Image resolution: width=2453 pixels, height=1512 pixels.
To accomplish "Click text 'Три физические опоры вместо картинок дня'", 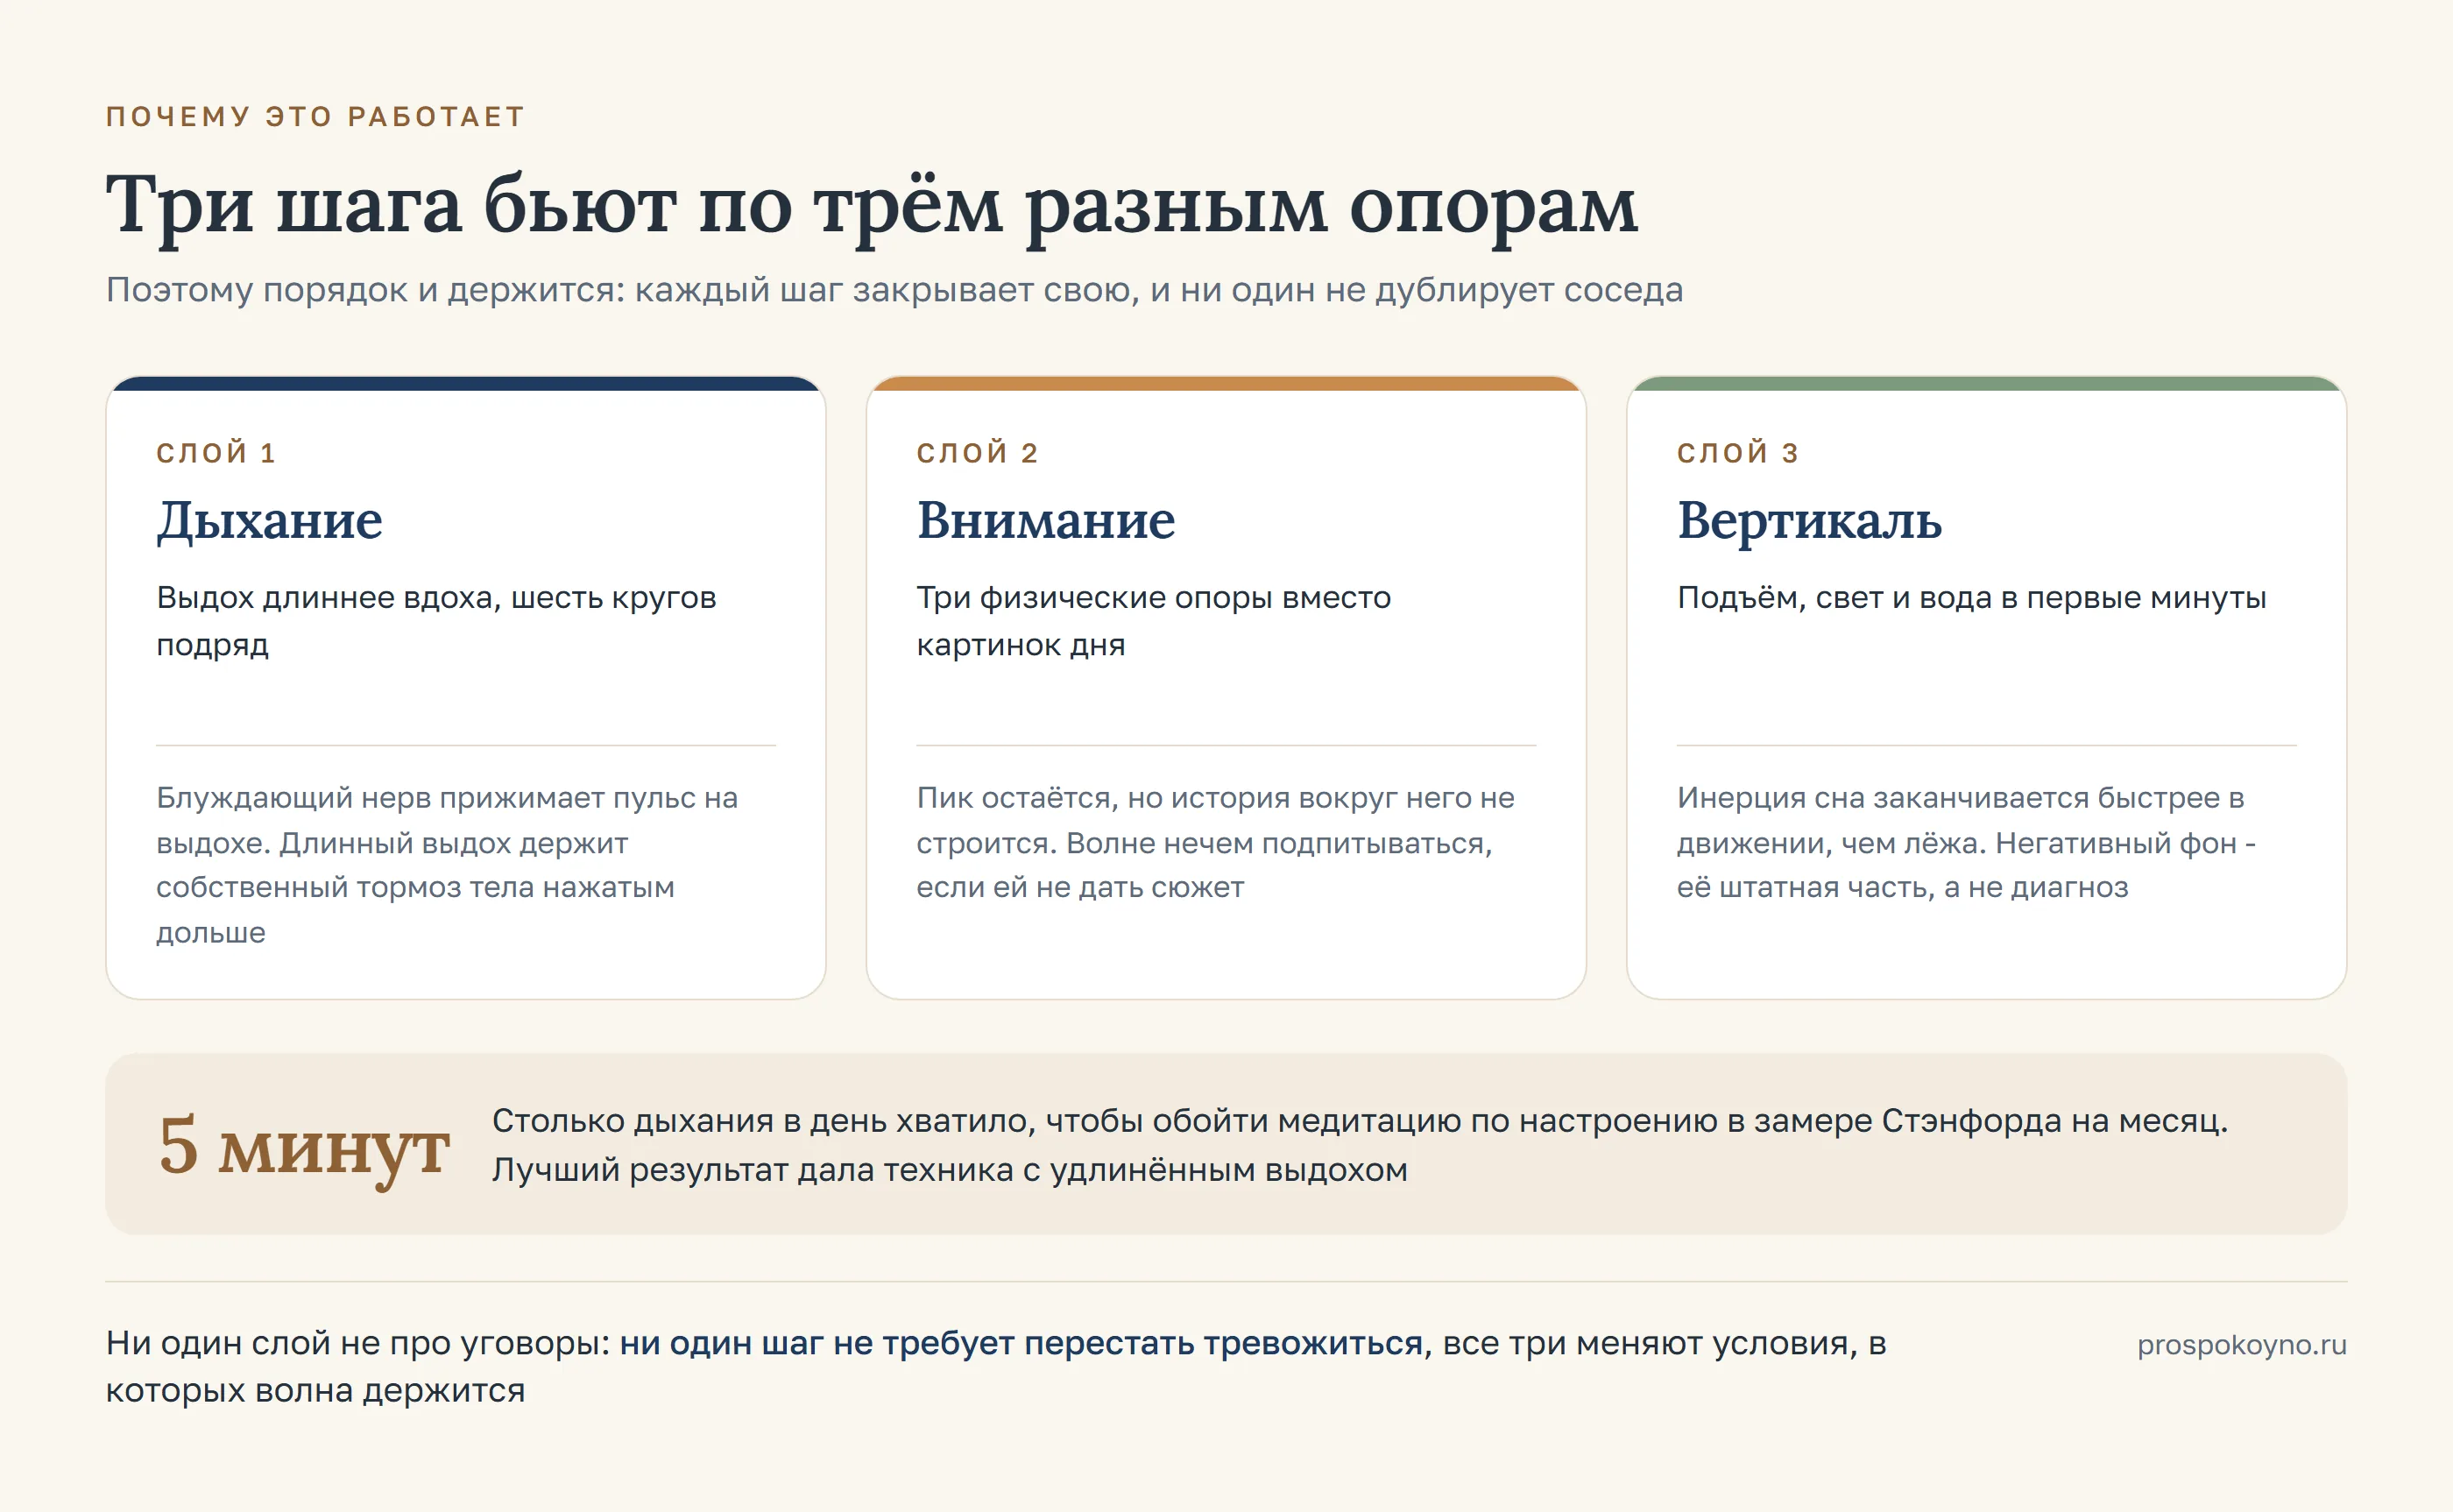I will pyautogui.click(x=1154, y=621).
